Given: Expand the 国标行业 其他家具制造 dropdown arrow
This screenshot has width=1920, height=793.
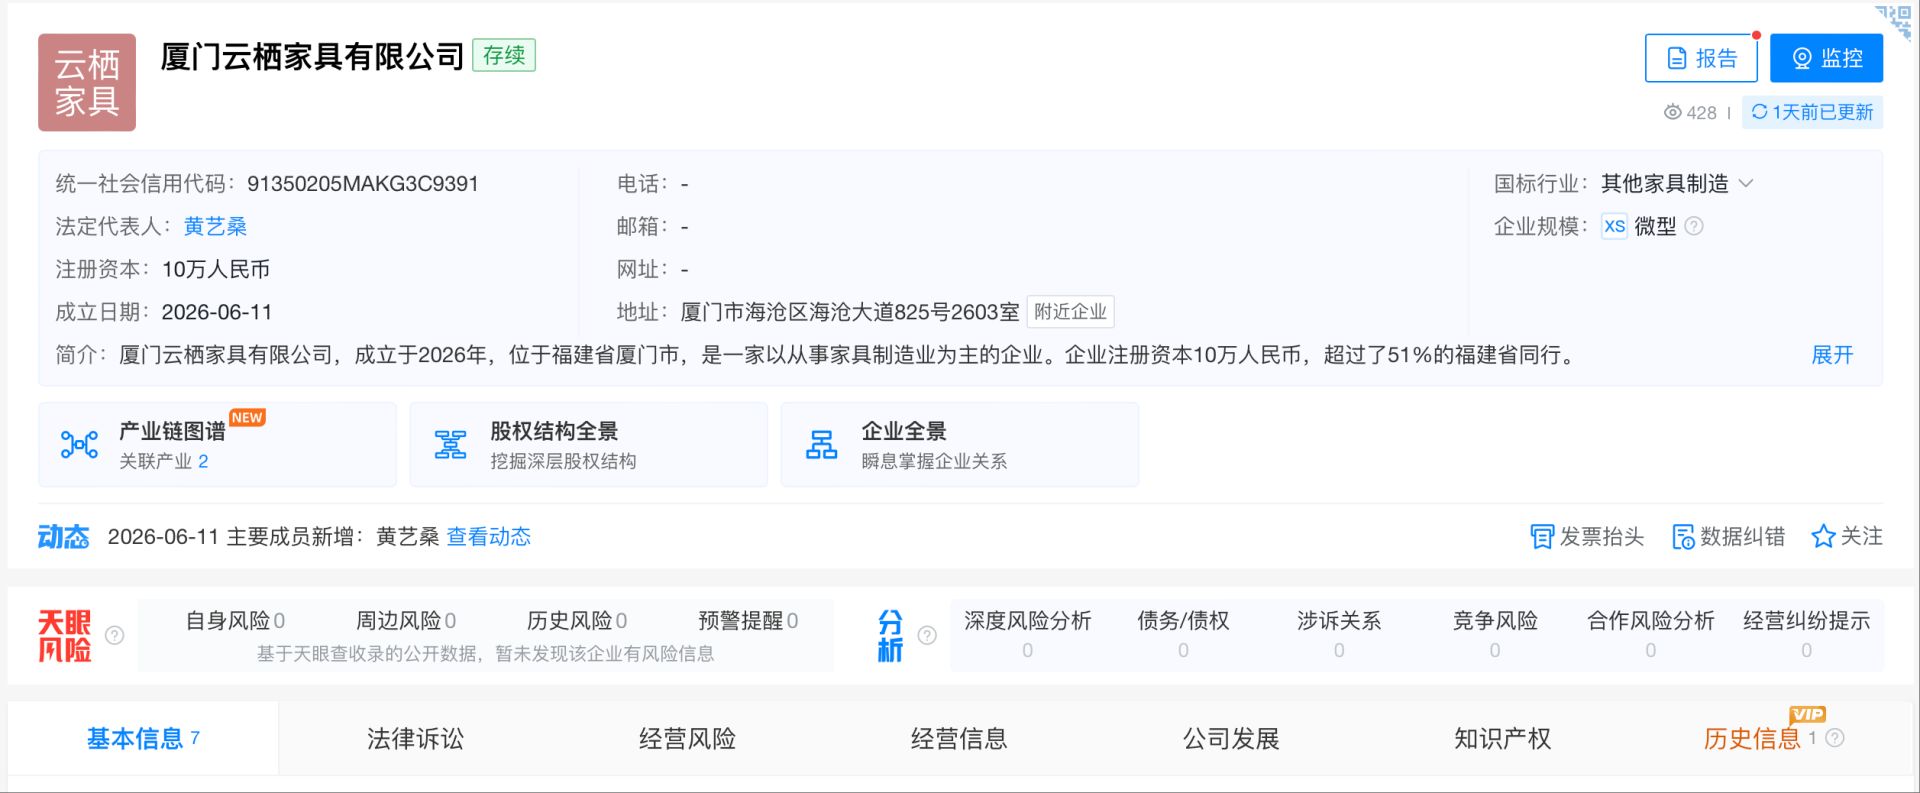Looking at the screenshot, I should point(1746,183).
